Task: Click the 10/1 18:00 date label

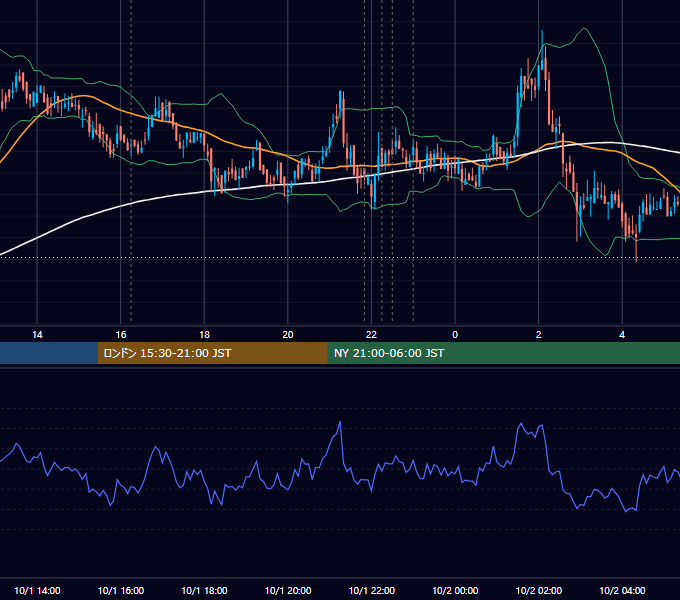Action: point(204,590)
